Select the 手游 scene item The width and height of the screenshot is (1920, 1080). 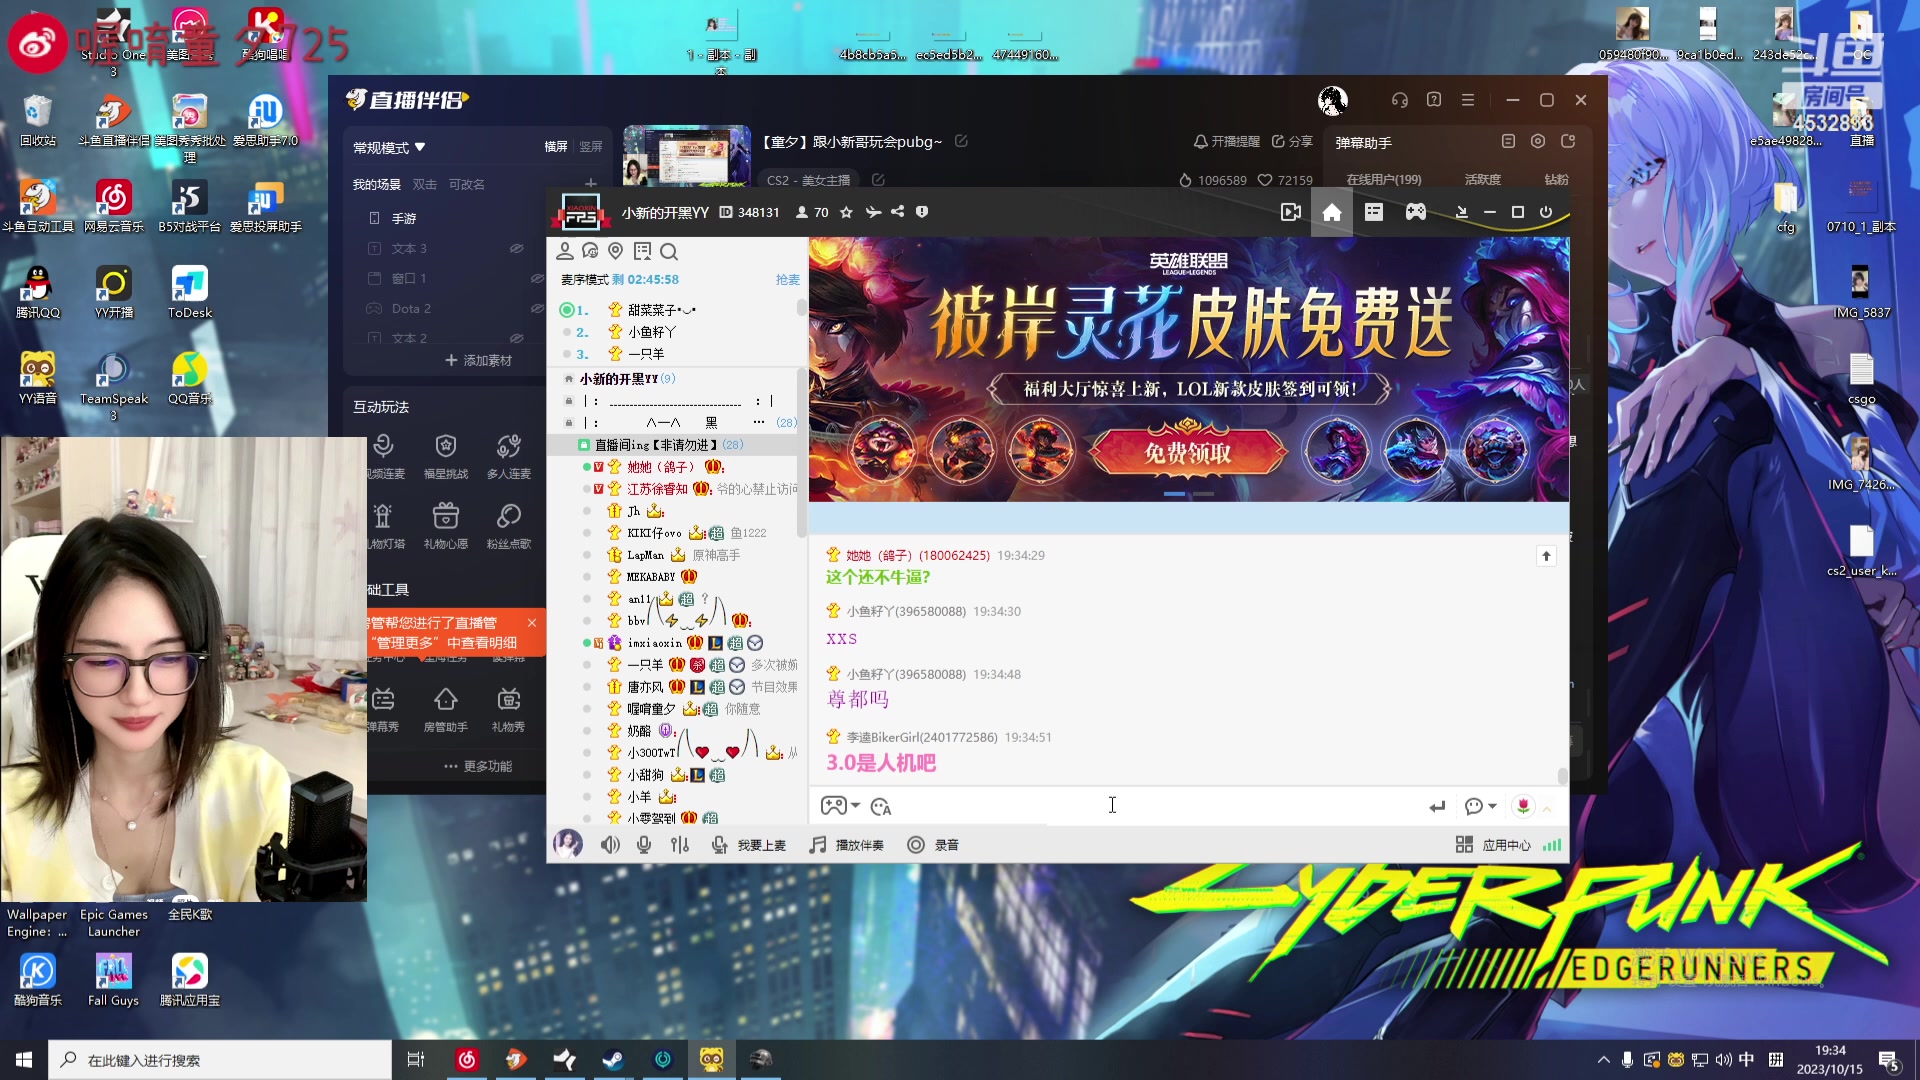pyautogui.click(x=404, y=218)
